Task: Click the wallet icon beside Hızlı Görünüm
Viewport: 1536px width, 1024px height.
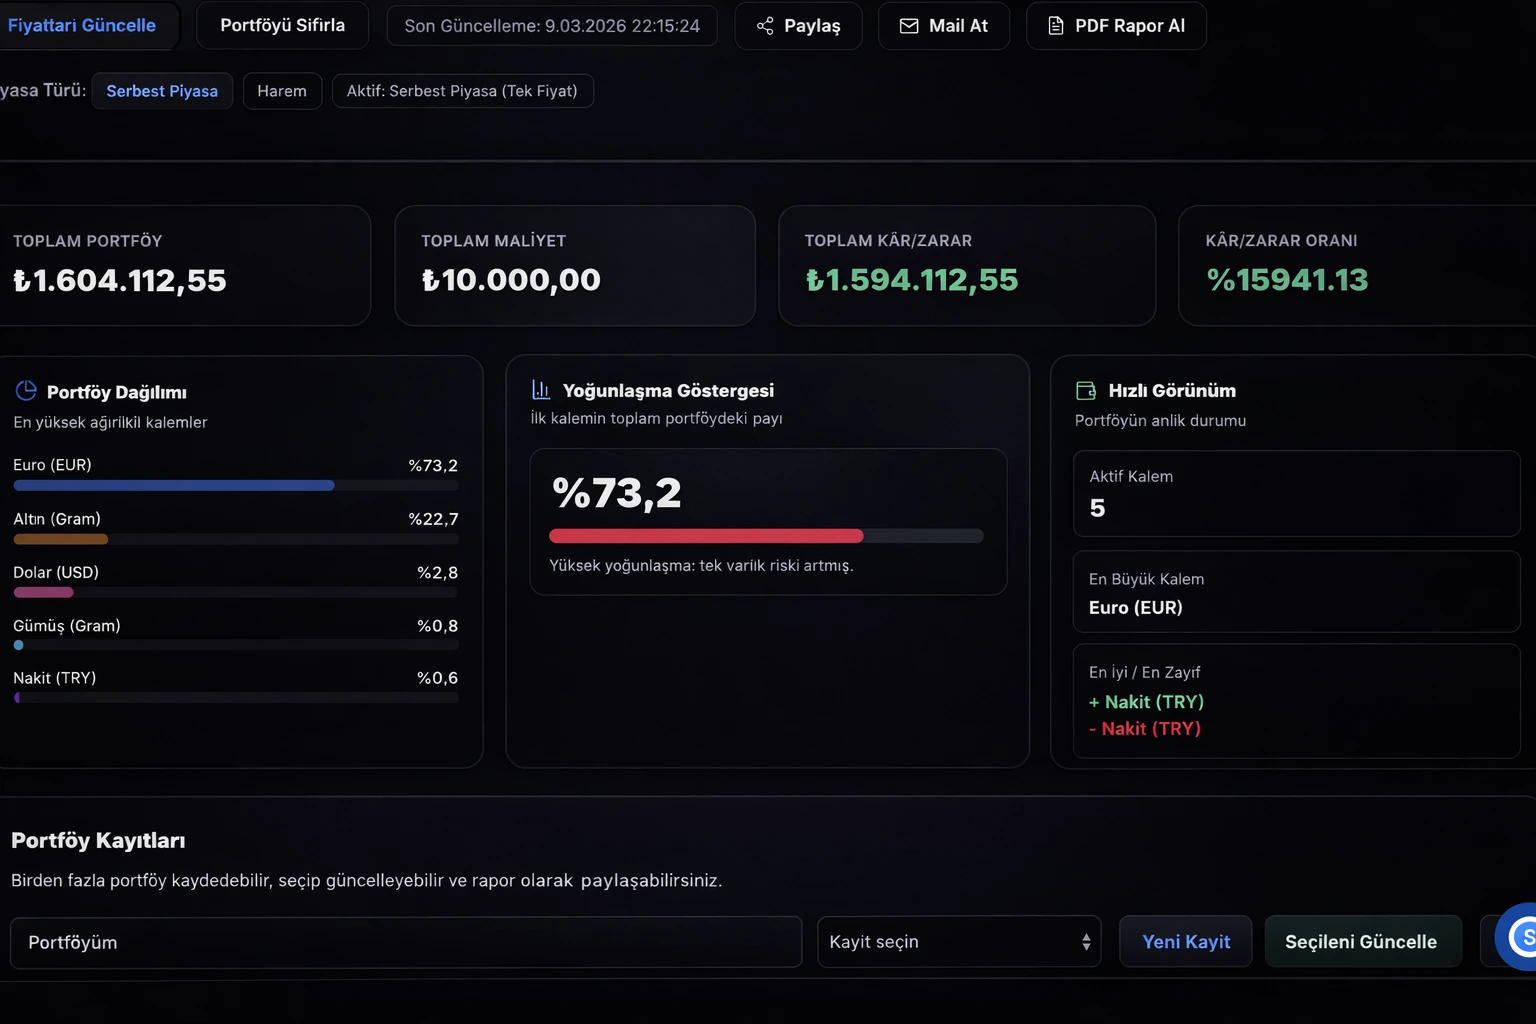Action: 1086,391
